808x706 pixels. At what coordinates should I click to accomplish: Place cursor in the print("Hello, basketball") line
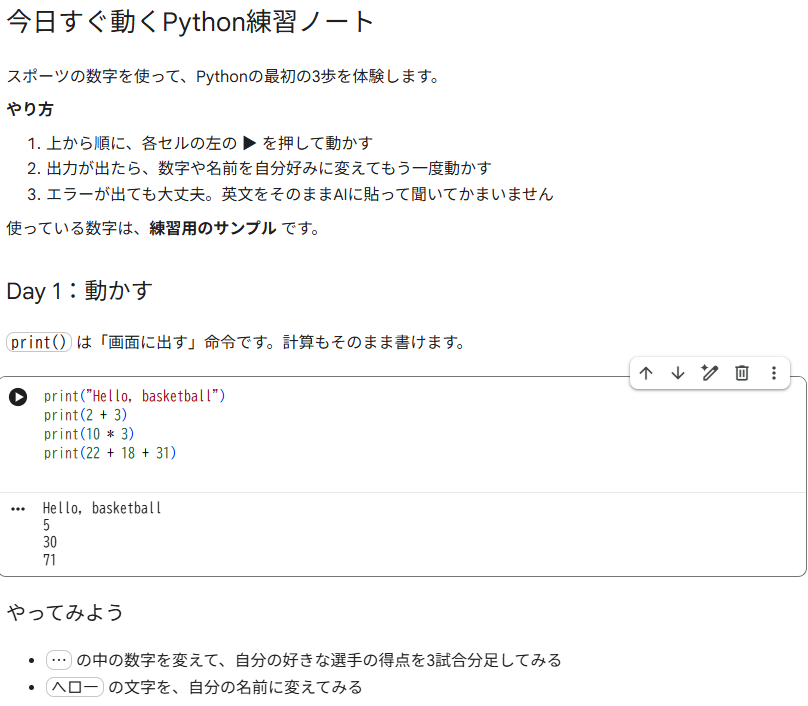[x=134, y=396]
